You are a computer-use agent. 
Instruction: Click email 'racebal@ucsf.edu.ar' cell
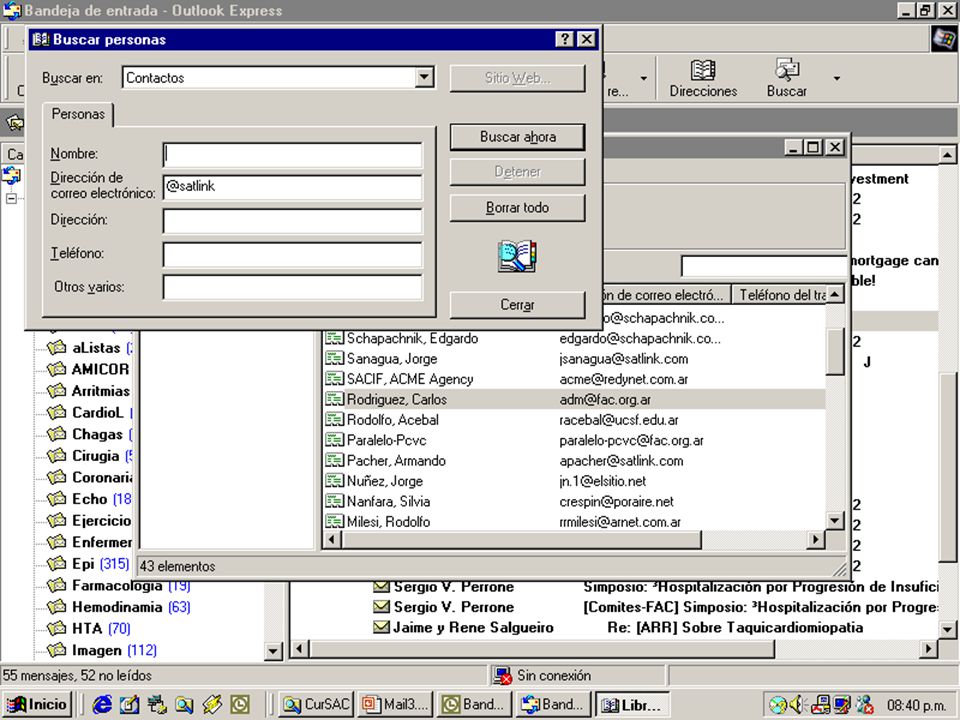(618, 420)
